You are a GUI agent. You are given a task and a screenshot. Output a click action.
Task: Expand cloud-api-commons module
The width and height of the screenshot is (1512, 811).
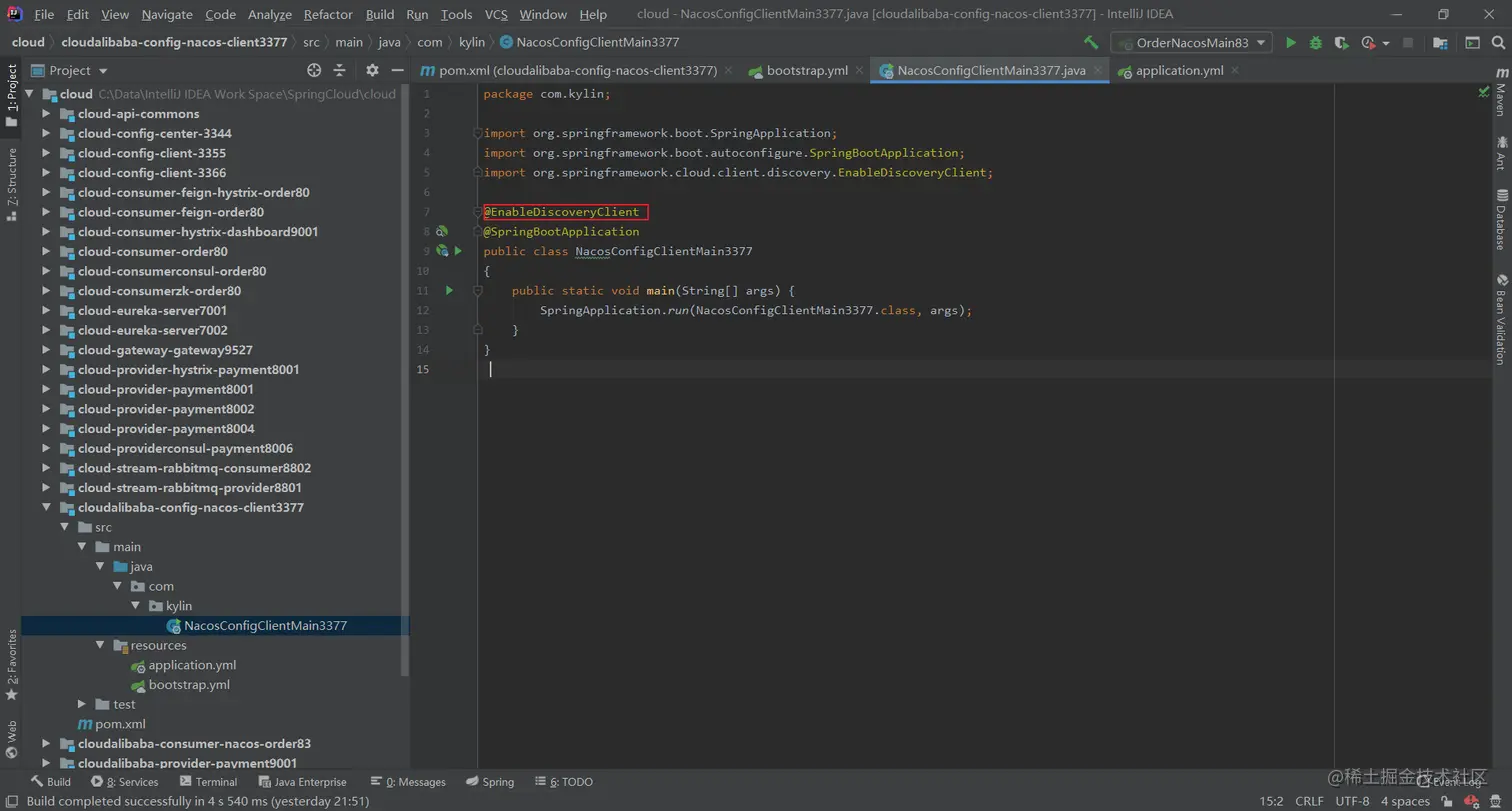pyautogui.click(x=46, y=114)
